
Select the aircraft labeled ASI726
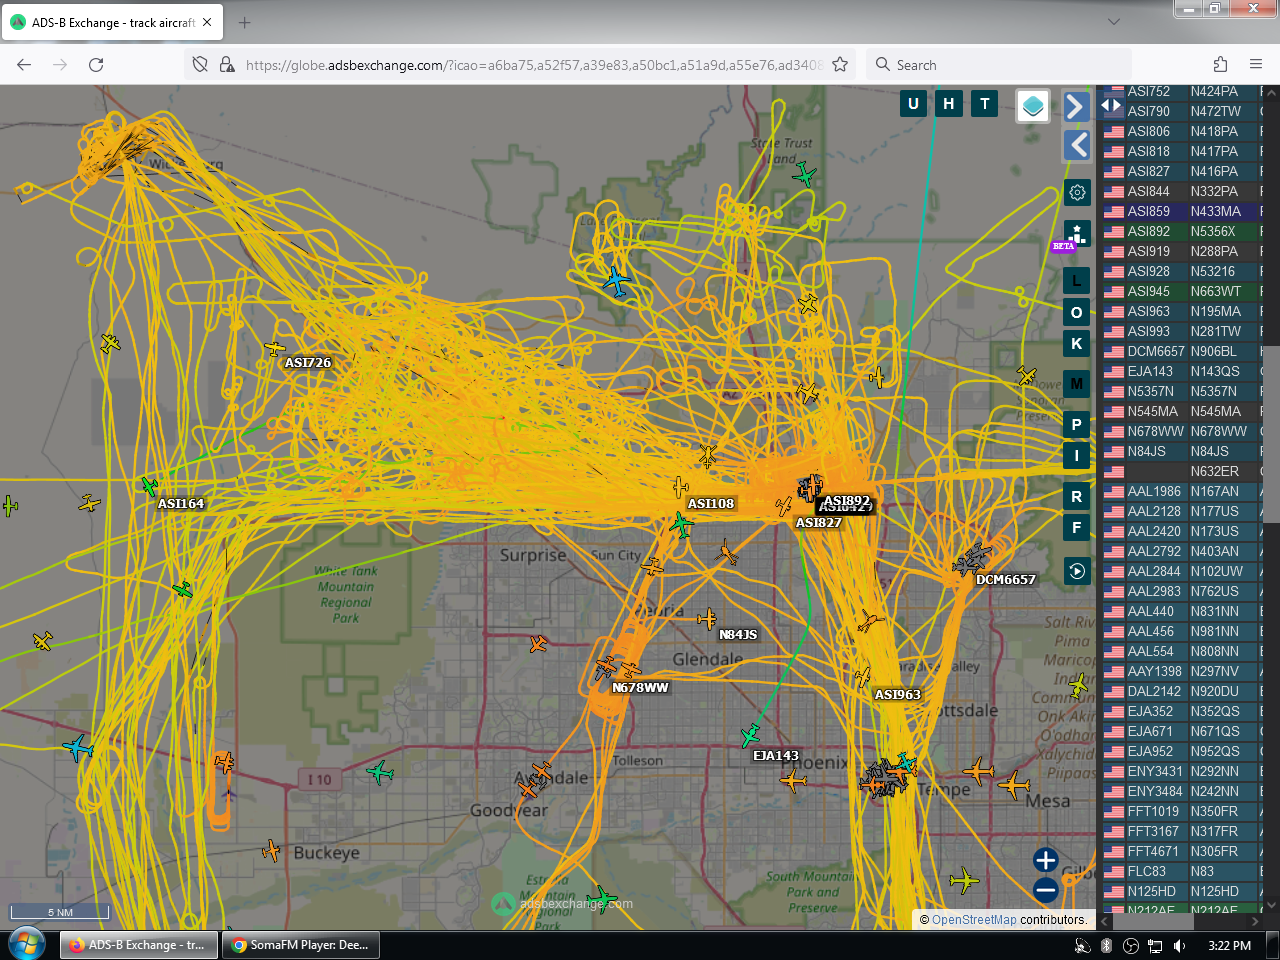tap(275, 349)
